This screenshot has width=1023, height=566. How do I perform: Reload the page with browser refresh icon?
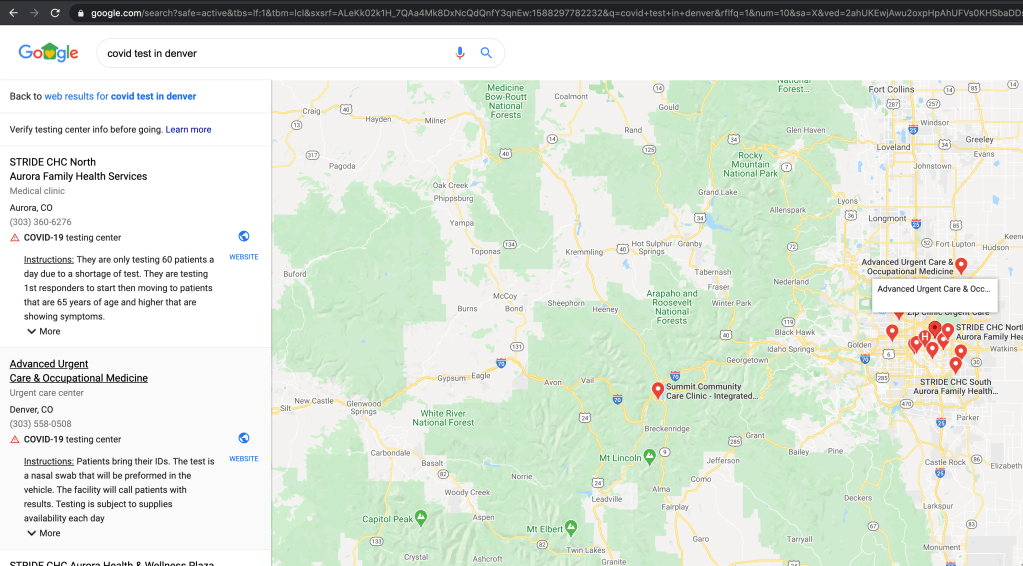click(55, 13)
